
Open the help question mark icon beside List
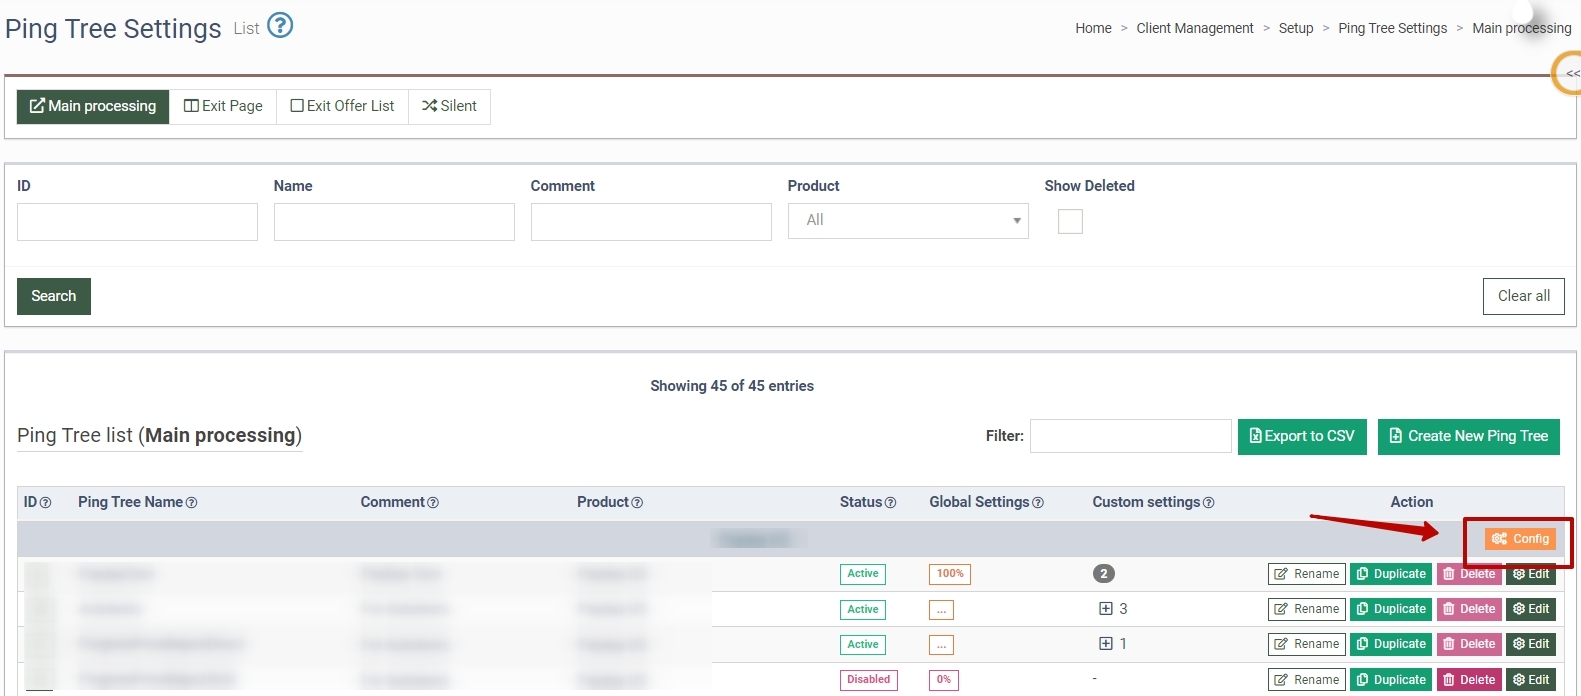(x=281, y=25)
